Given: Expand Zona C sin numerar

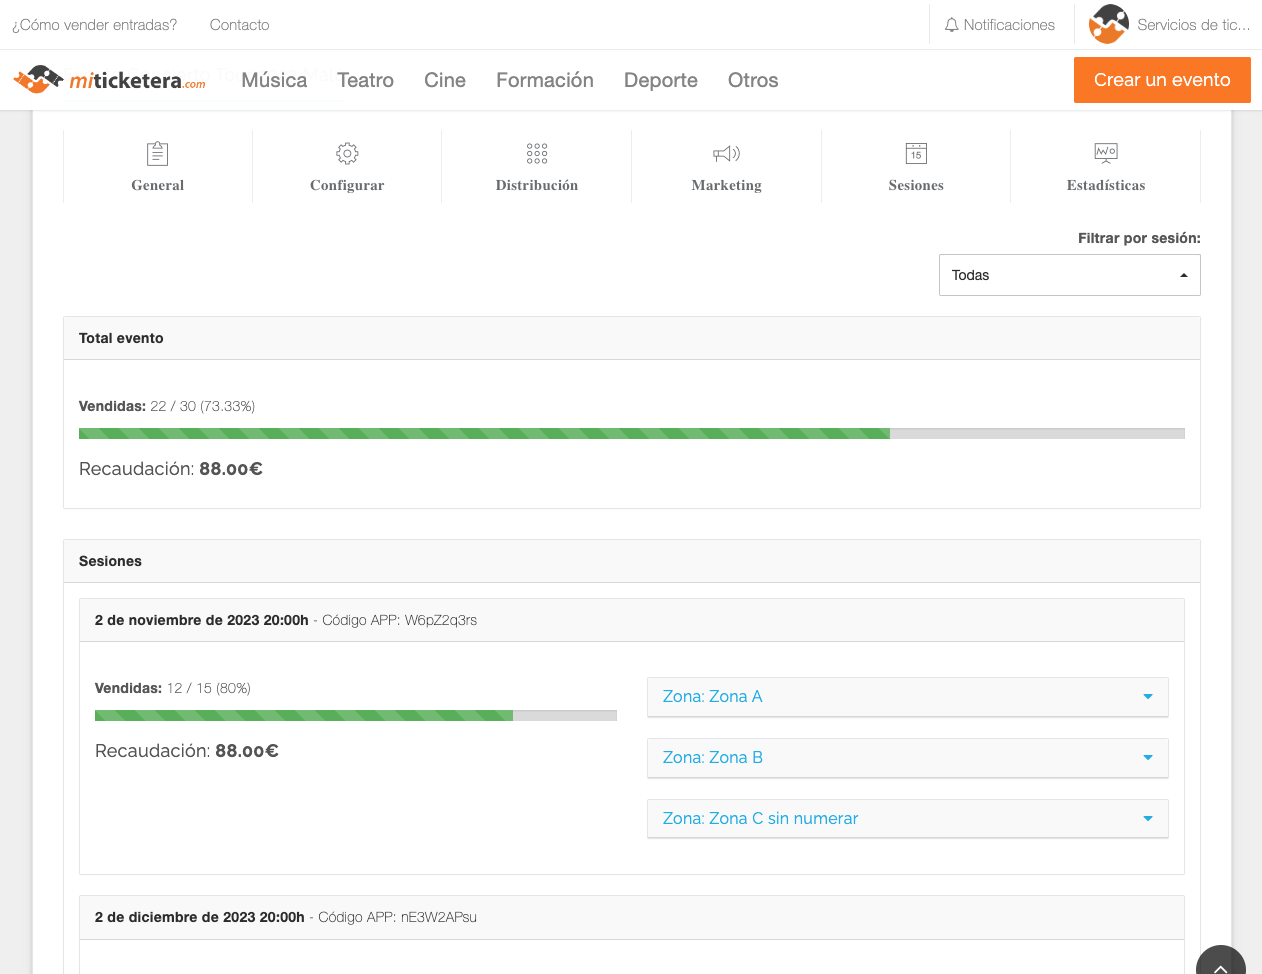Looking at the screenshot, I should [x=907, y=819].
